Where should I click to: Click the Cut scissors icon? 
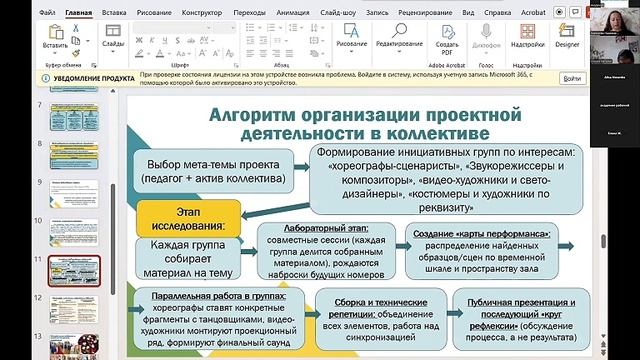pos(76,28)
